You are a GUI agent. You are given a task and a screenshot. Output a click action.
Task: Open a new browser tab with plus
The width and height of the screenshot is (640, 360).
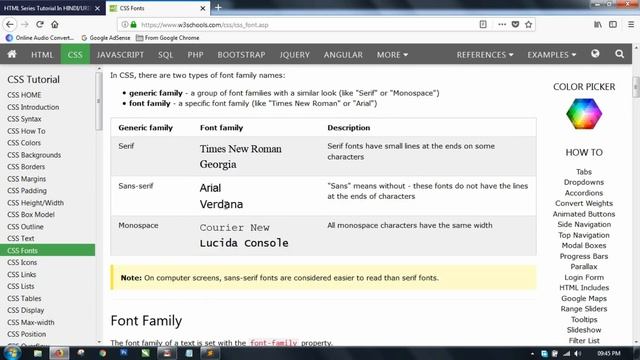pyautogui.click(x=218, y=8)
